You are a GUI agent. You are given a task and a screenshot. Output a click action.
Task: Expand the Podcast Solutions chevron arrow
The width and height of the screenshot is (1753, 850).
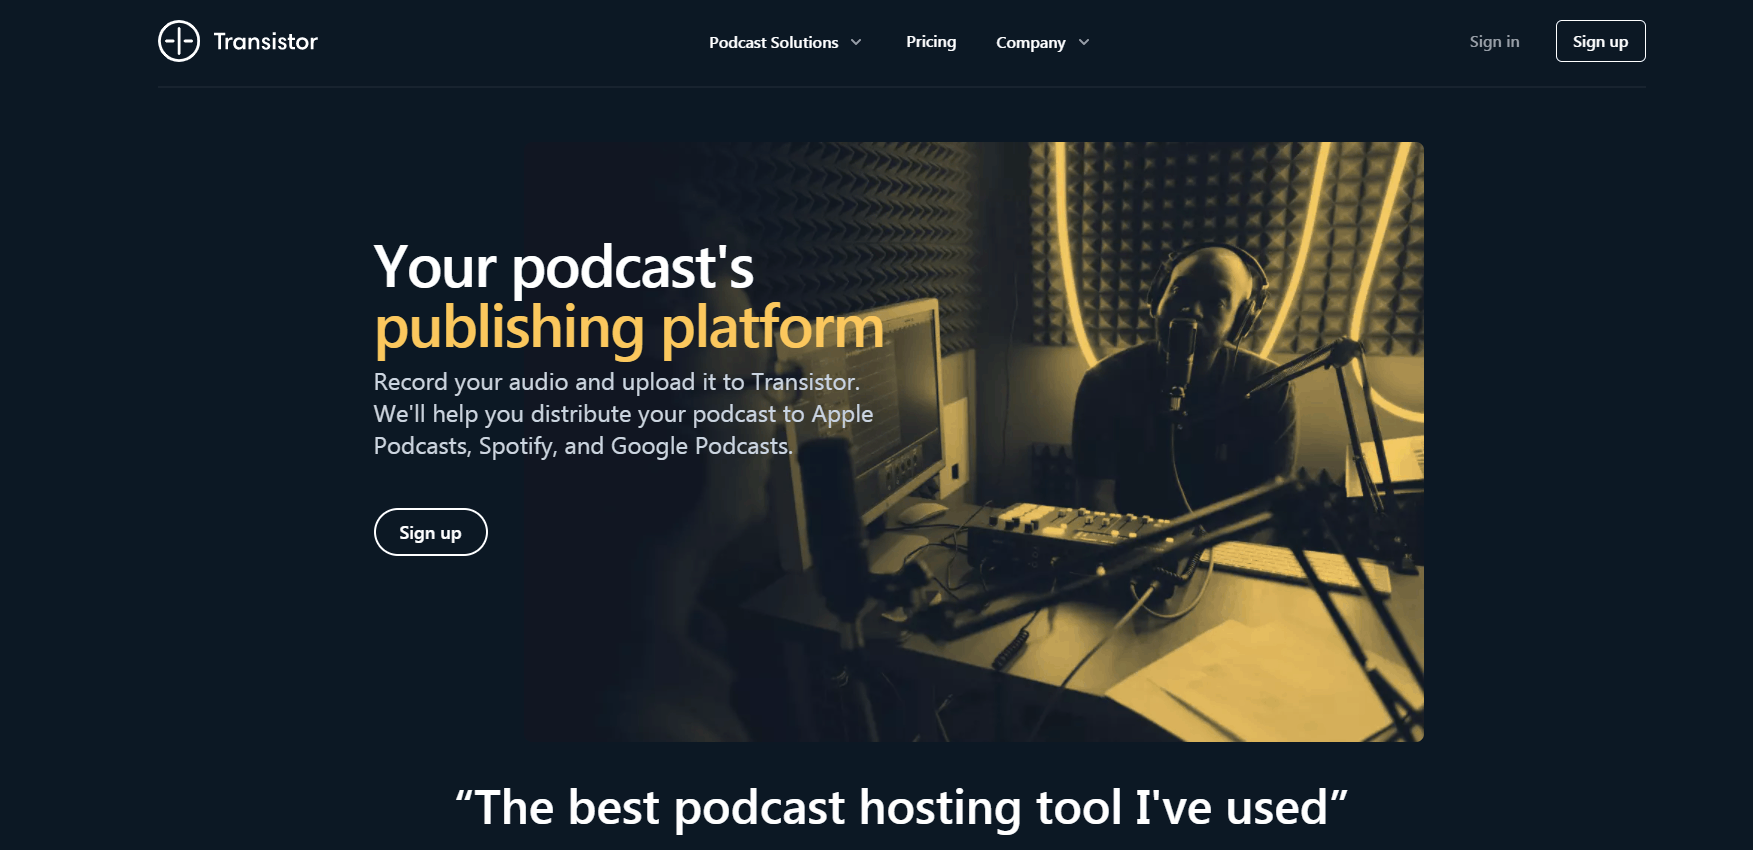(x=856, y=42)
